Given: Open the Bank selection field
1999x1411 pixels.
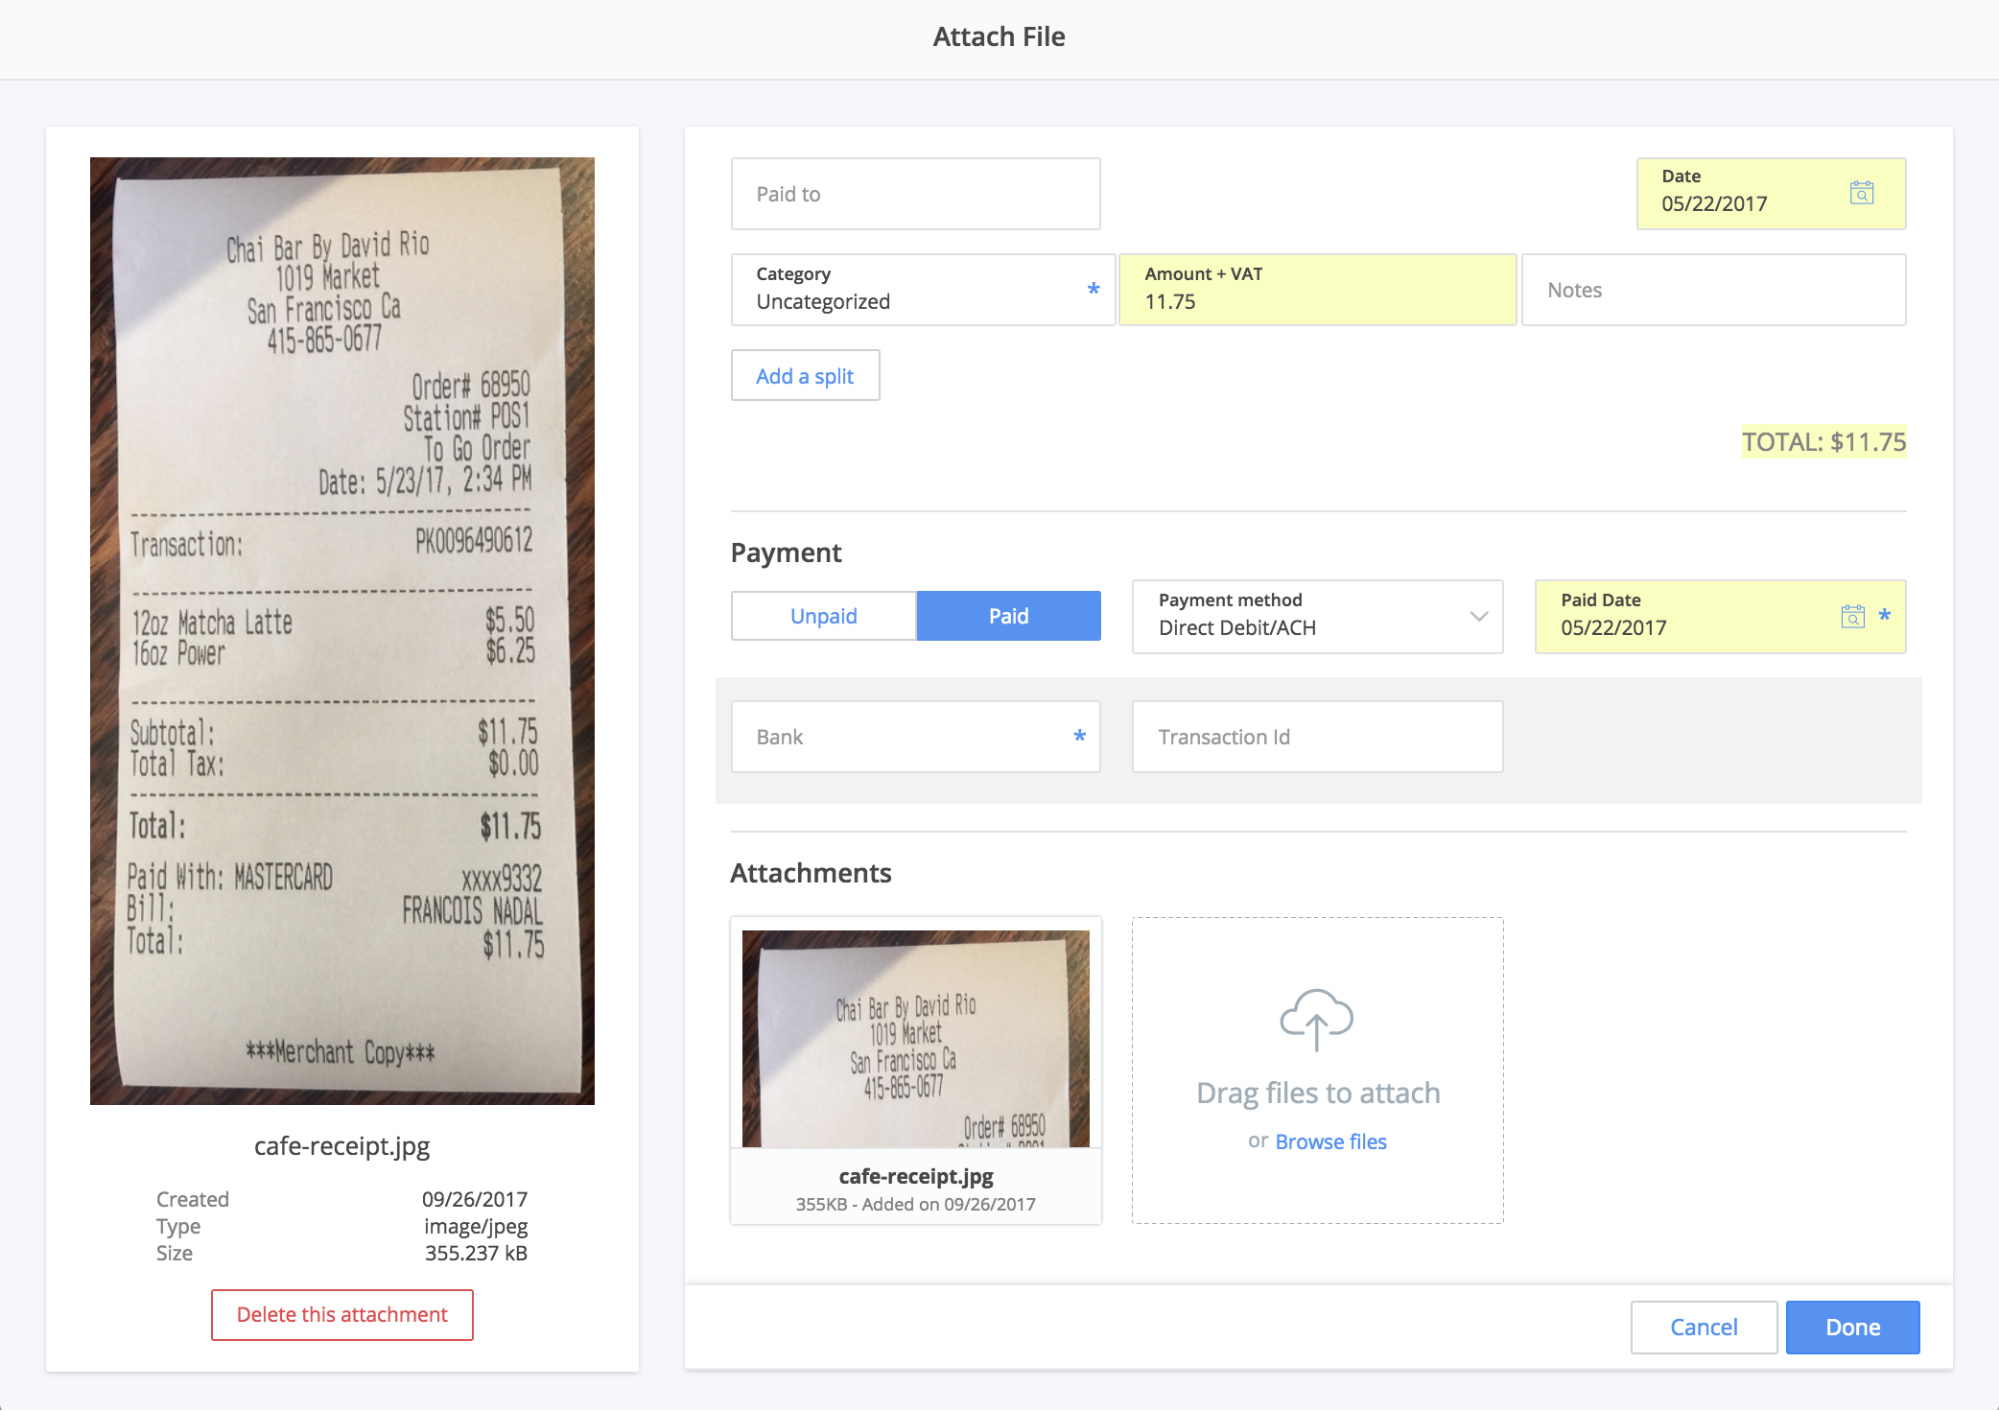Looking at the screenshot, I should coord(915,737).
